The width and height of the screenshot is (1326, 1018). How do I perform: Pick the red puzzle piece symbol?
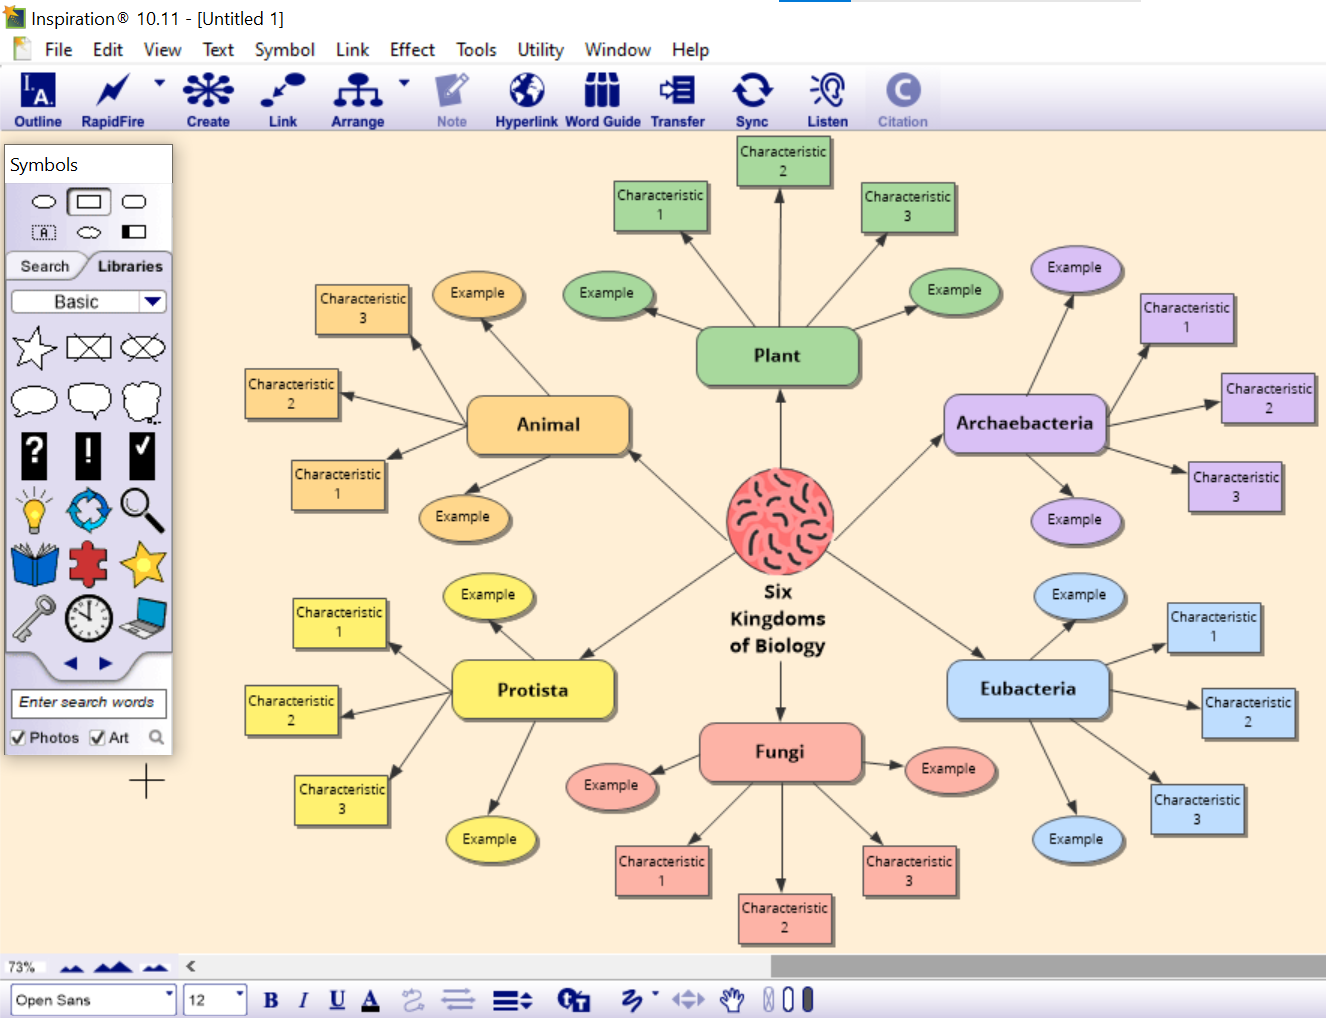pyautogui.click(x=88, y=564)
